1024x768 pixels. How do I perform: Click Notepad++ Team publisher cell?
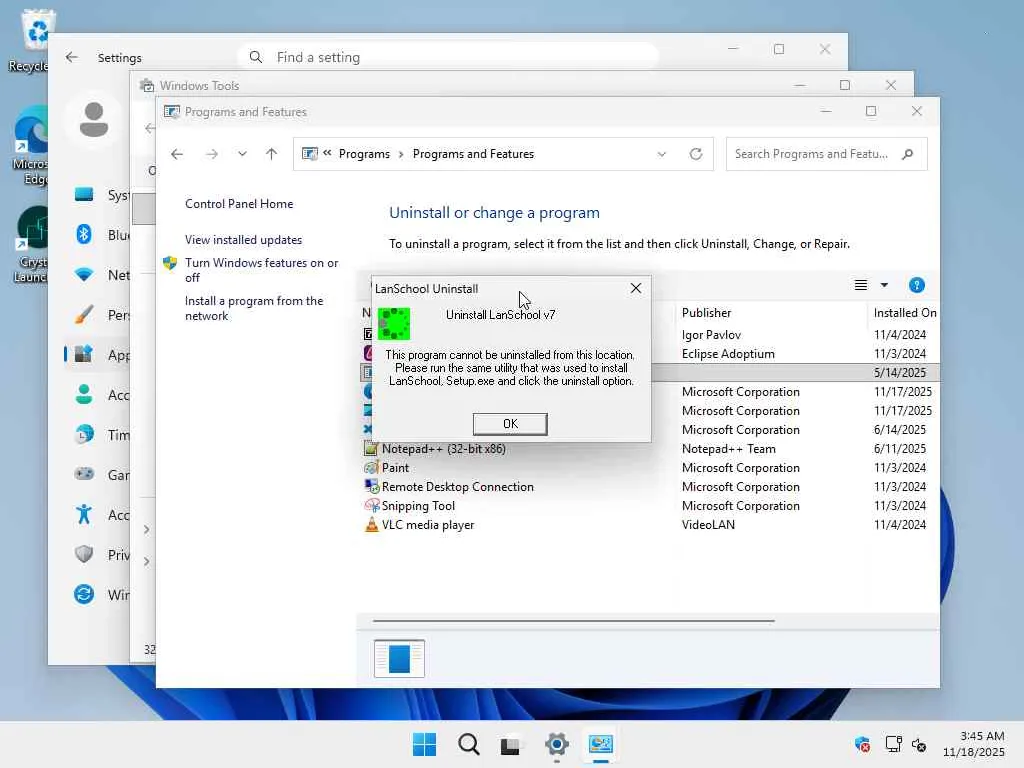point(729,449)
